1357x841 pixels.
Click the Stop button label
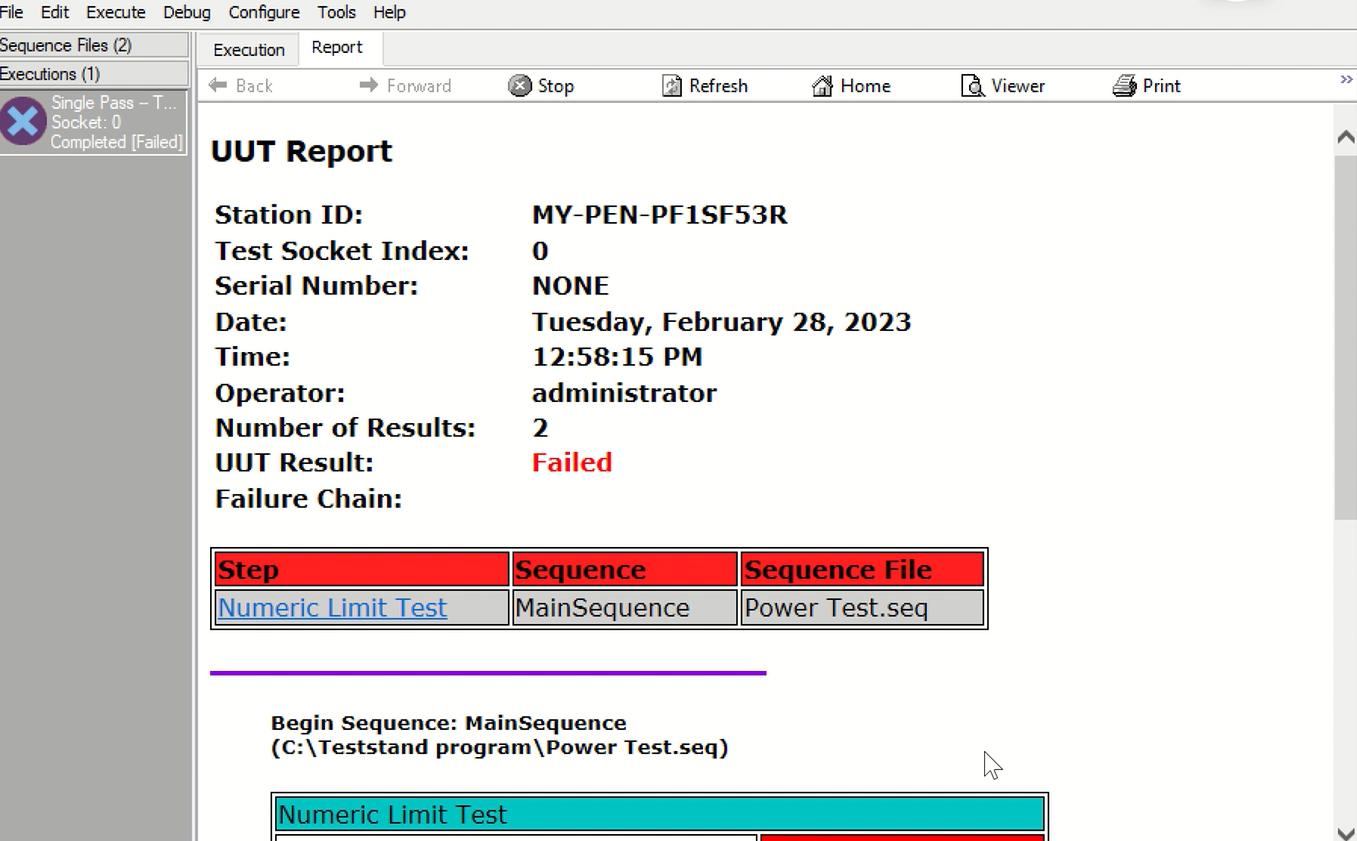tap(556, 86)
